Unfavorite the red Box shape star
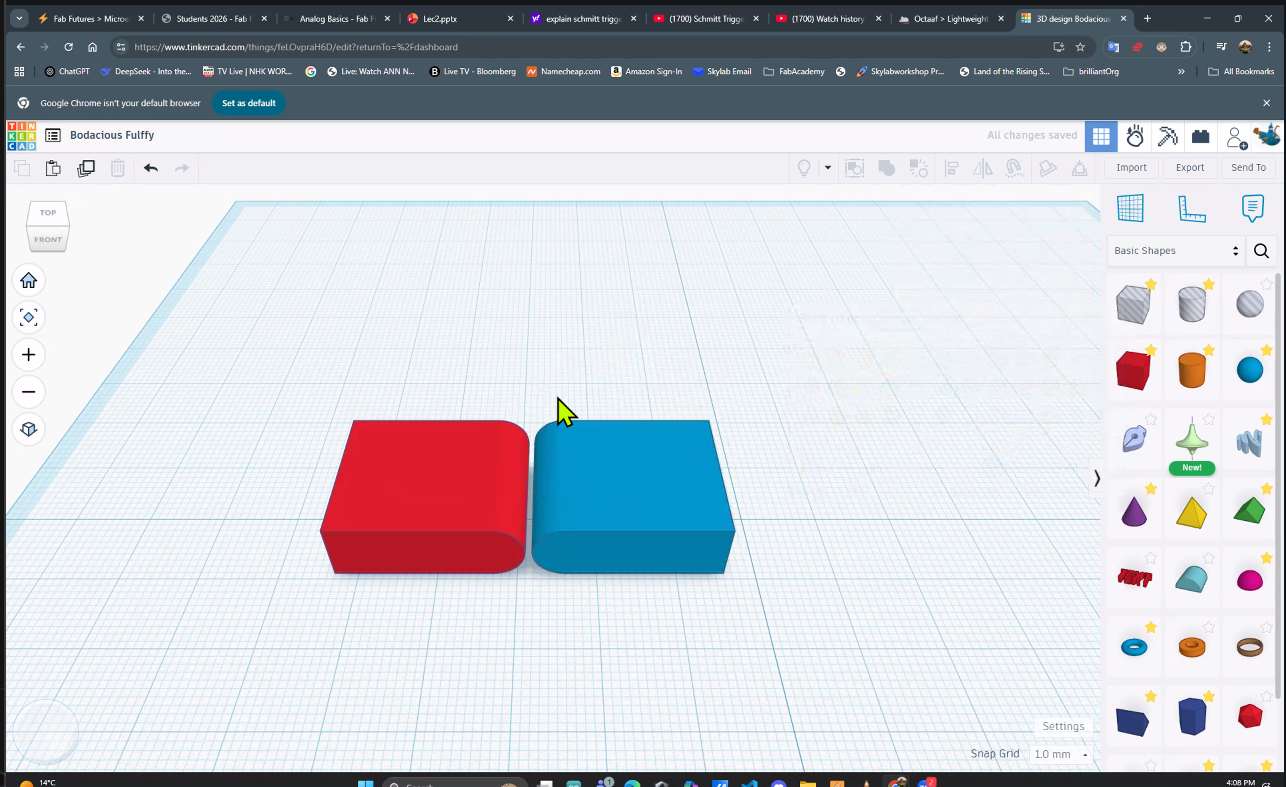Screen dimensions: 1286x787 coord(1151,350)
